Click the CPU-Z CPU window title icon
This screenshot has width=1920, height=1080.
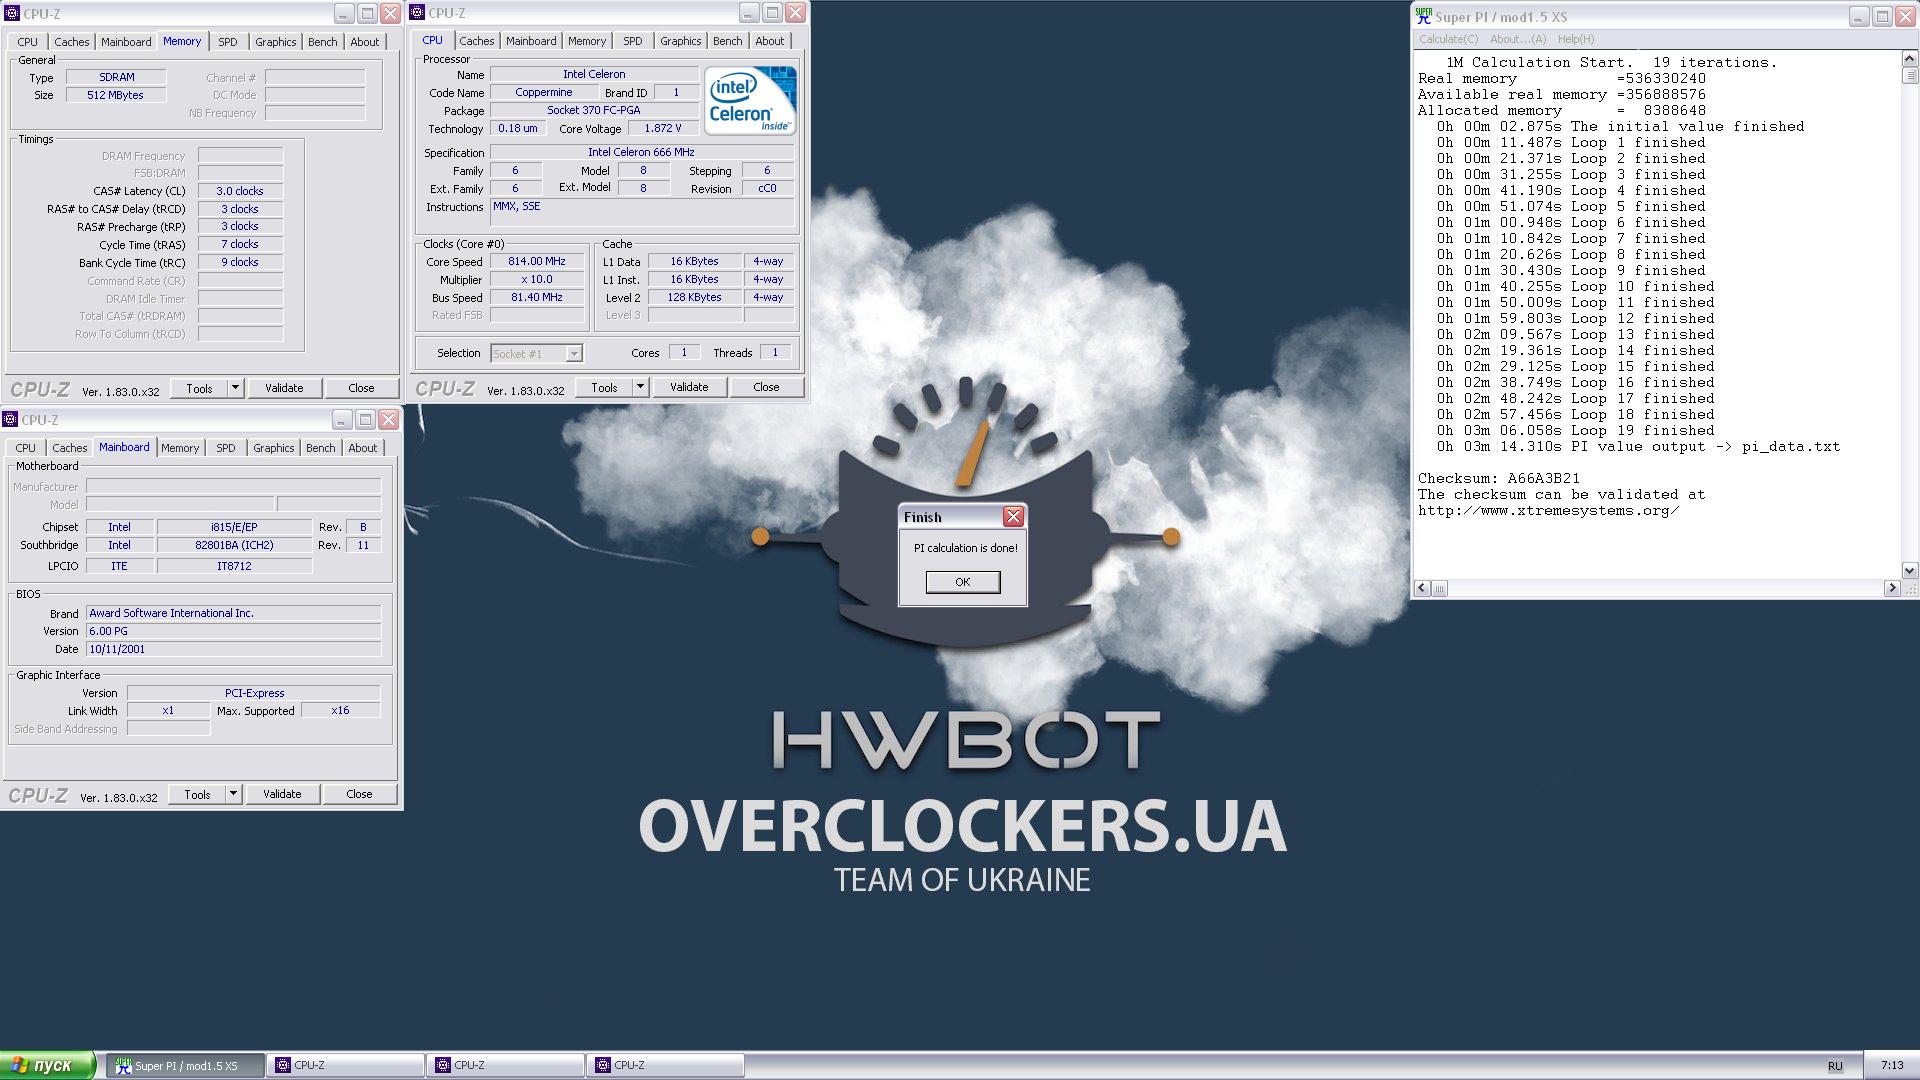pos(417,13)
